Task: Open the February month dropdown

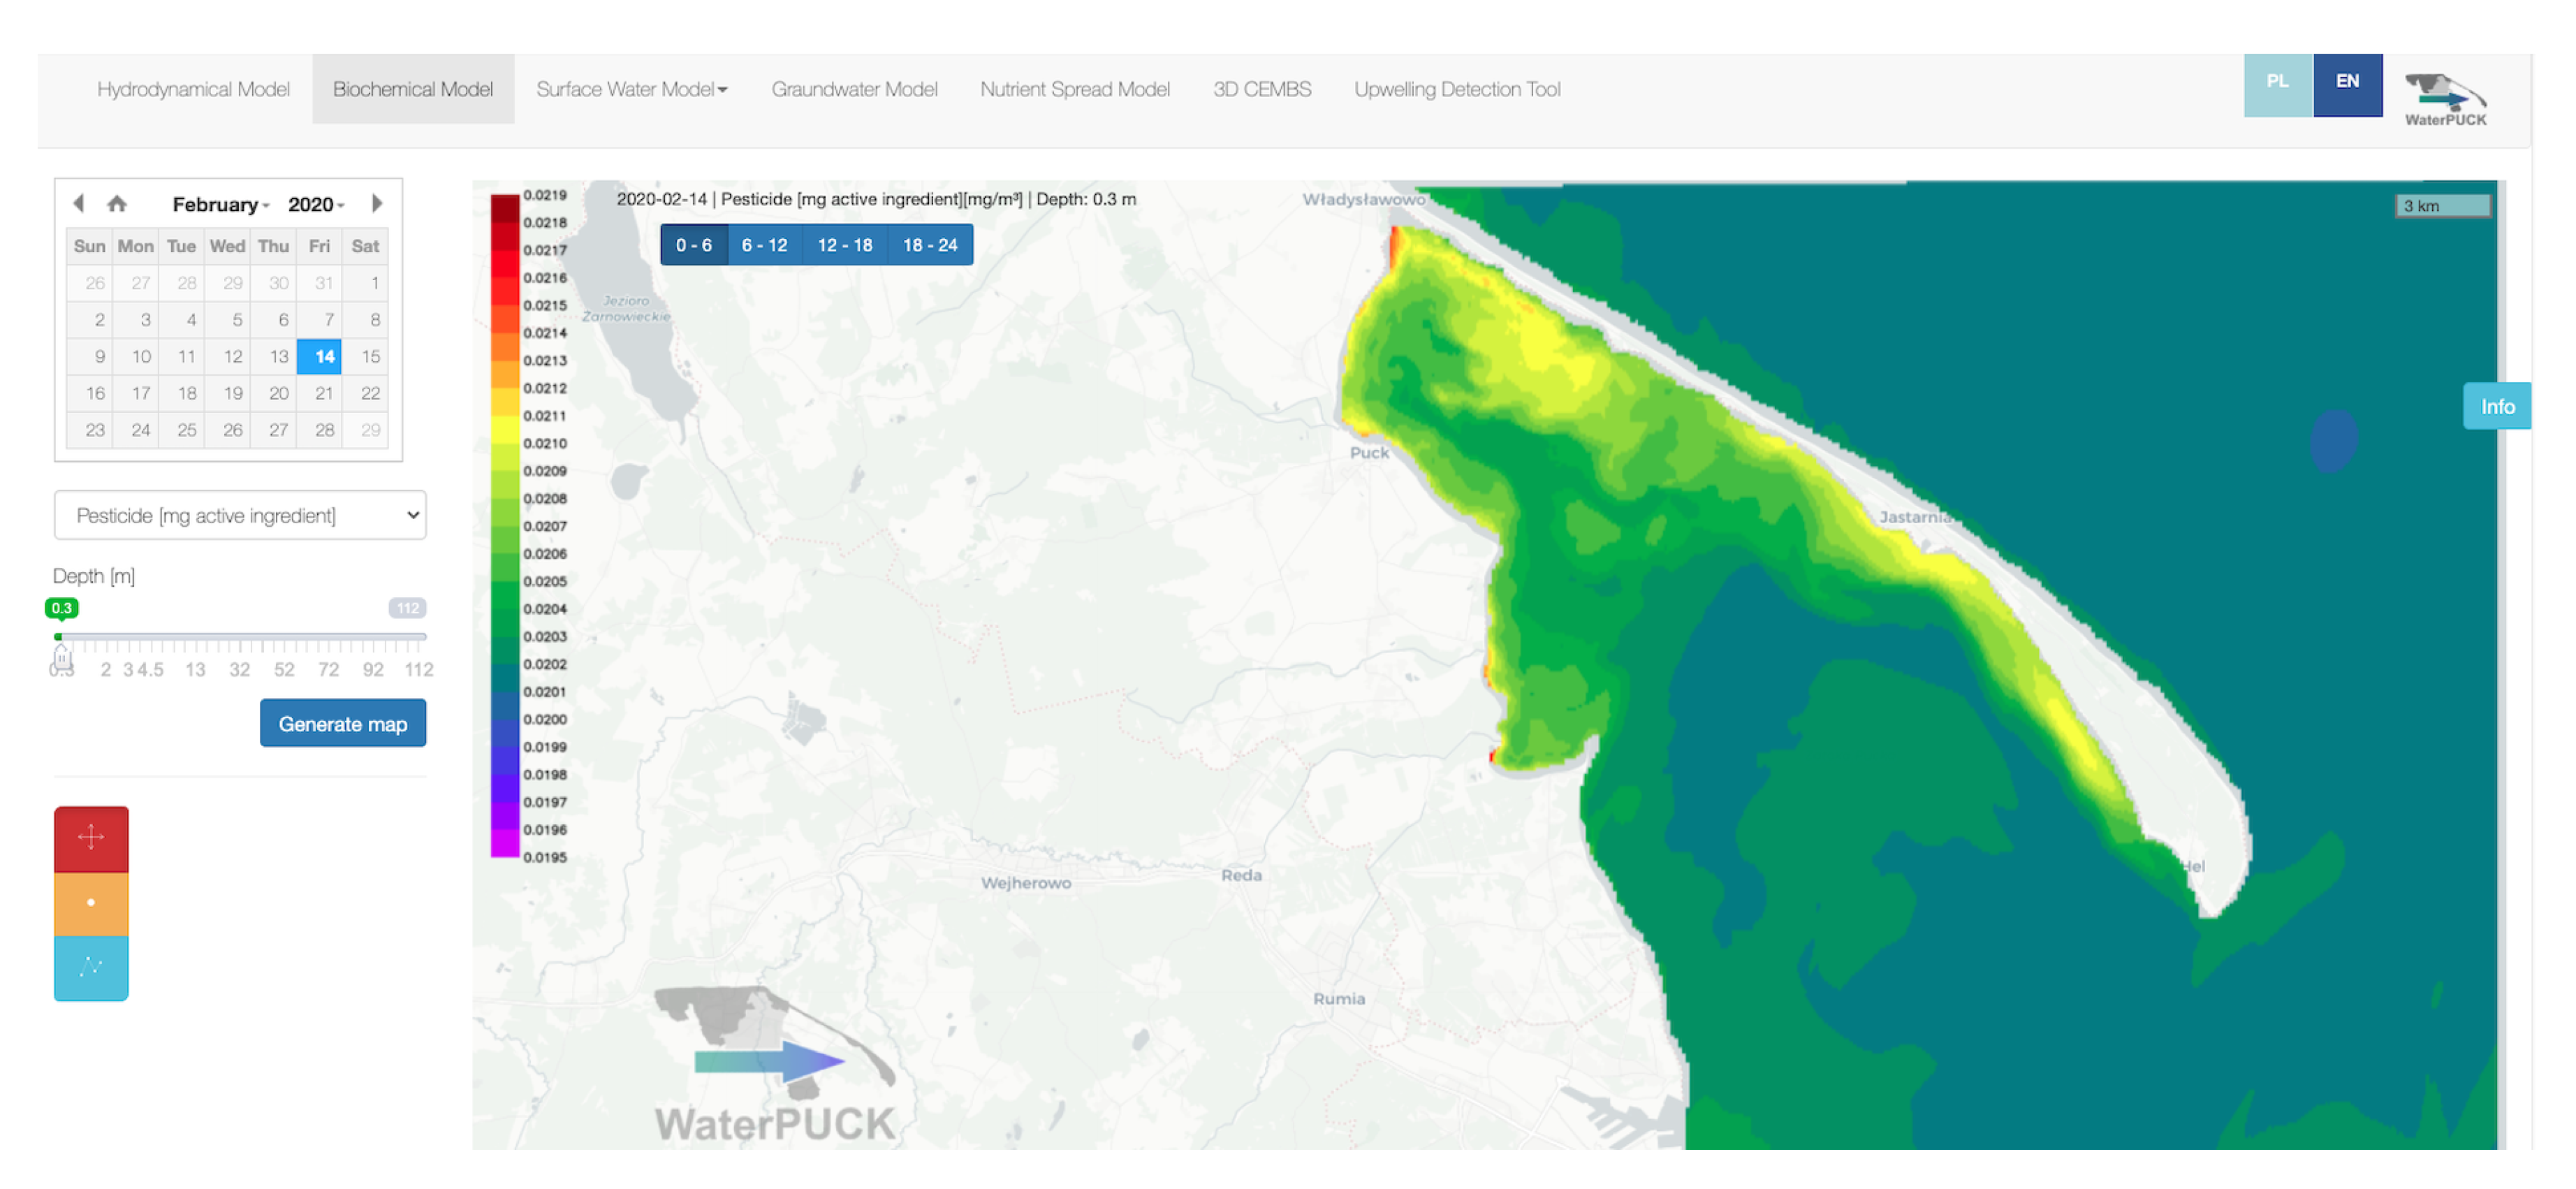Action: (220, 205)
